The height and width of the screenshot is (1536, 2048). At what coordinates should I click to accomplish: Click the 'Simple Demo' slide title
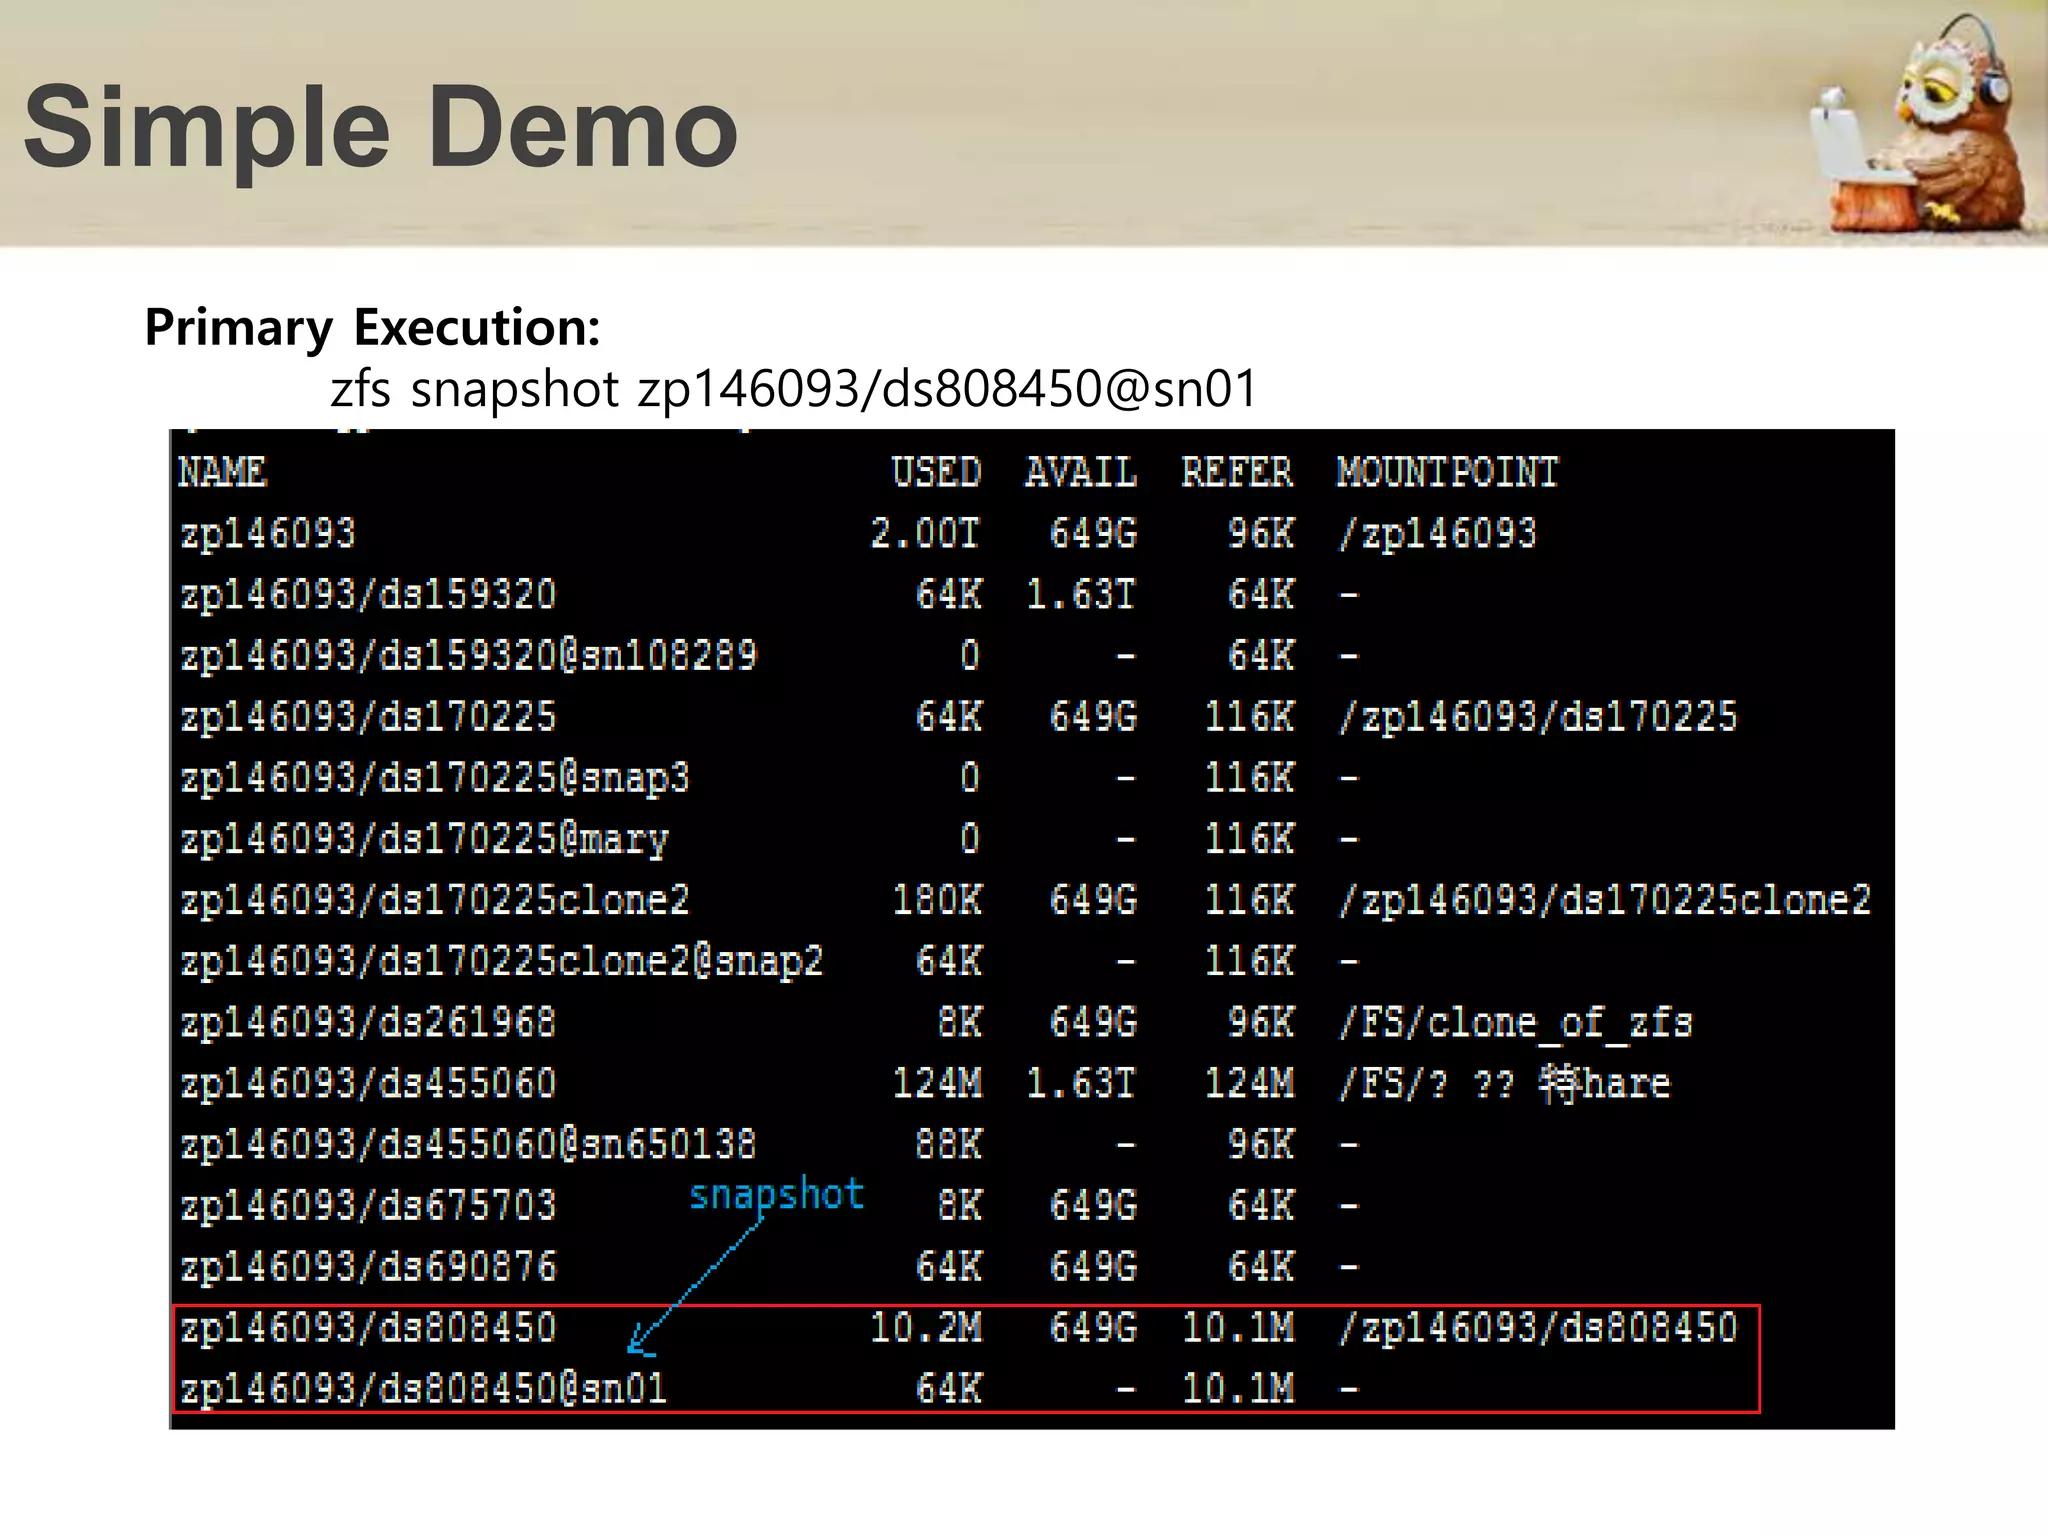click(381, 129)
